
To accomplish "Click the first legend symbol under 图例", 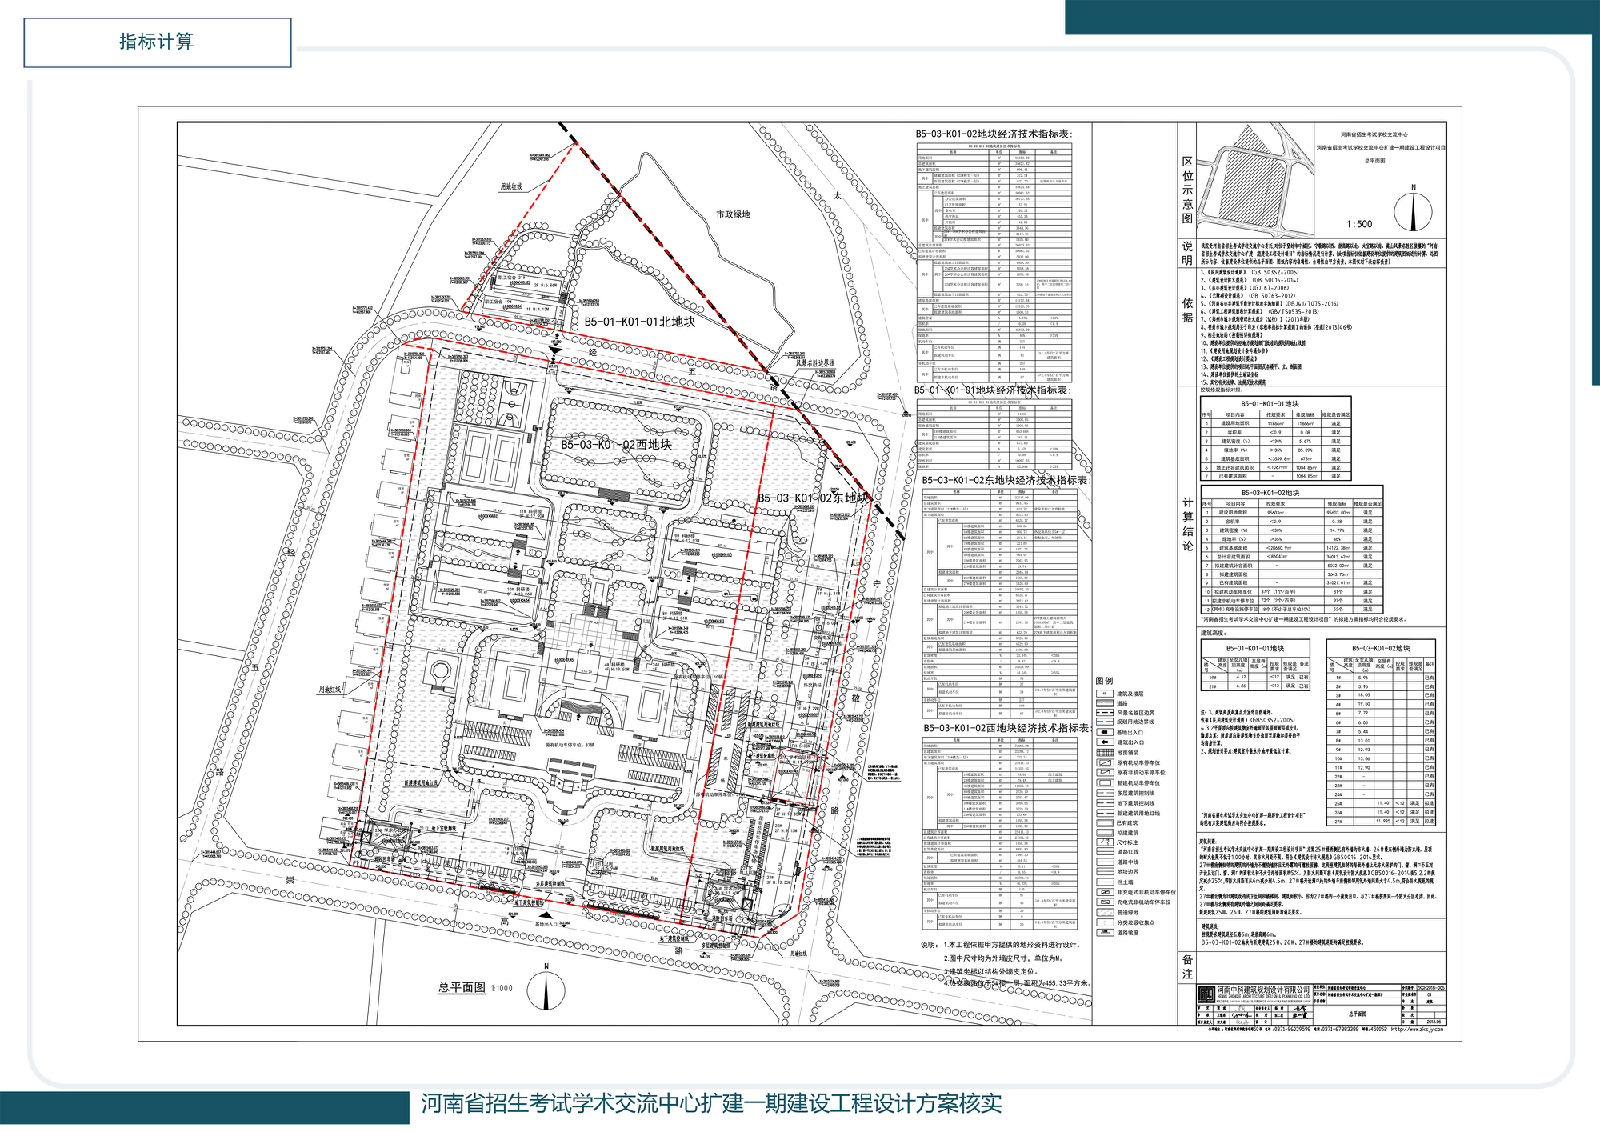I will [1104, 693].
